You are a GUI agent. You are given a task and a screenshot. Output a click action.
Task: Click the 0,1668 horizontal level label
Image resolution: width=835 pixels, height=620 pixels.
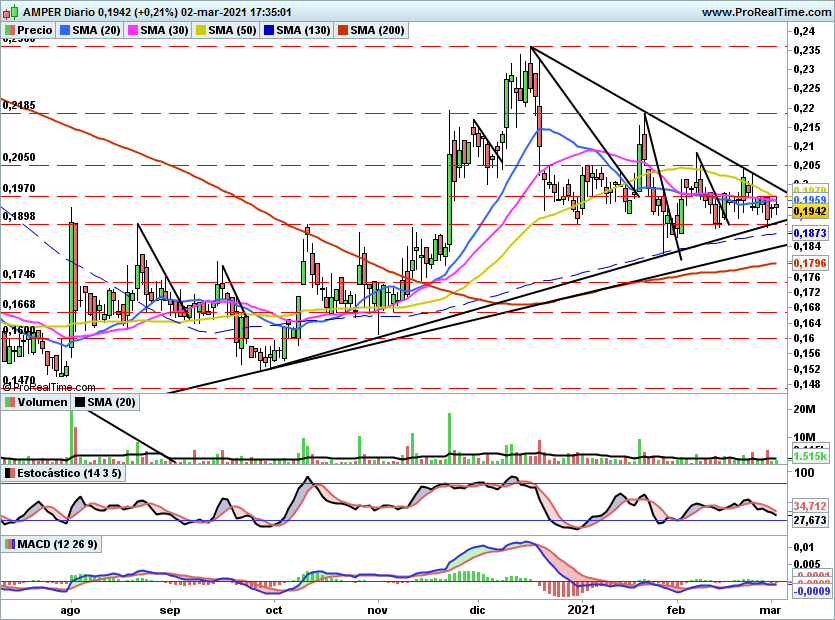(19, 304)
